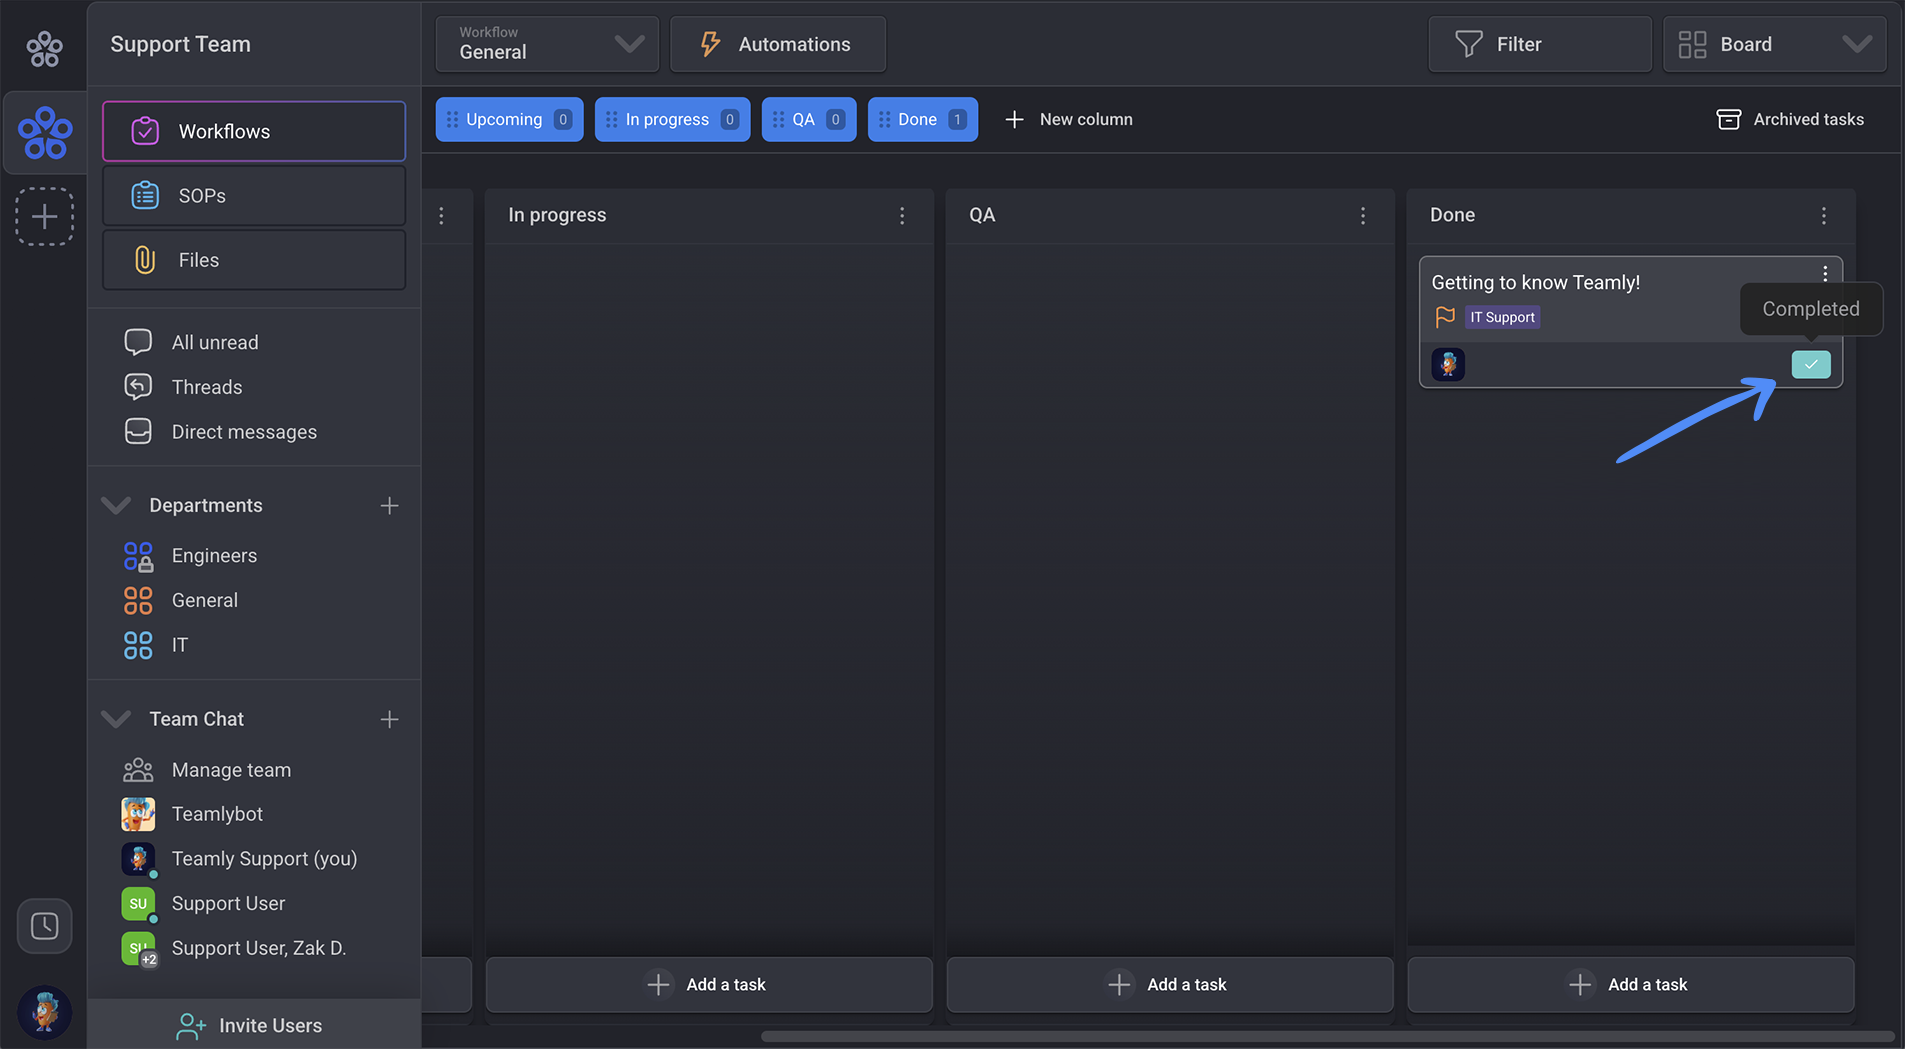Open task card options for Getting to know Teamly!
The height and width of the screenshot is (1049, 1905).
coord(1825,273)
